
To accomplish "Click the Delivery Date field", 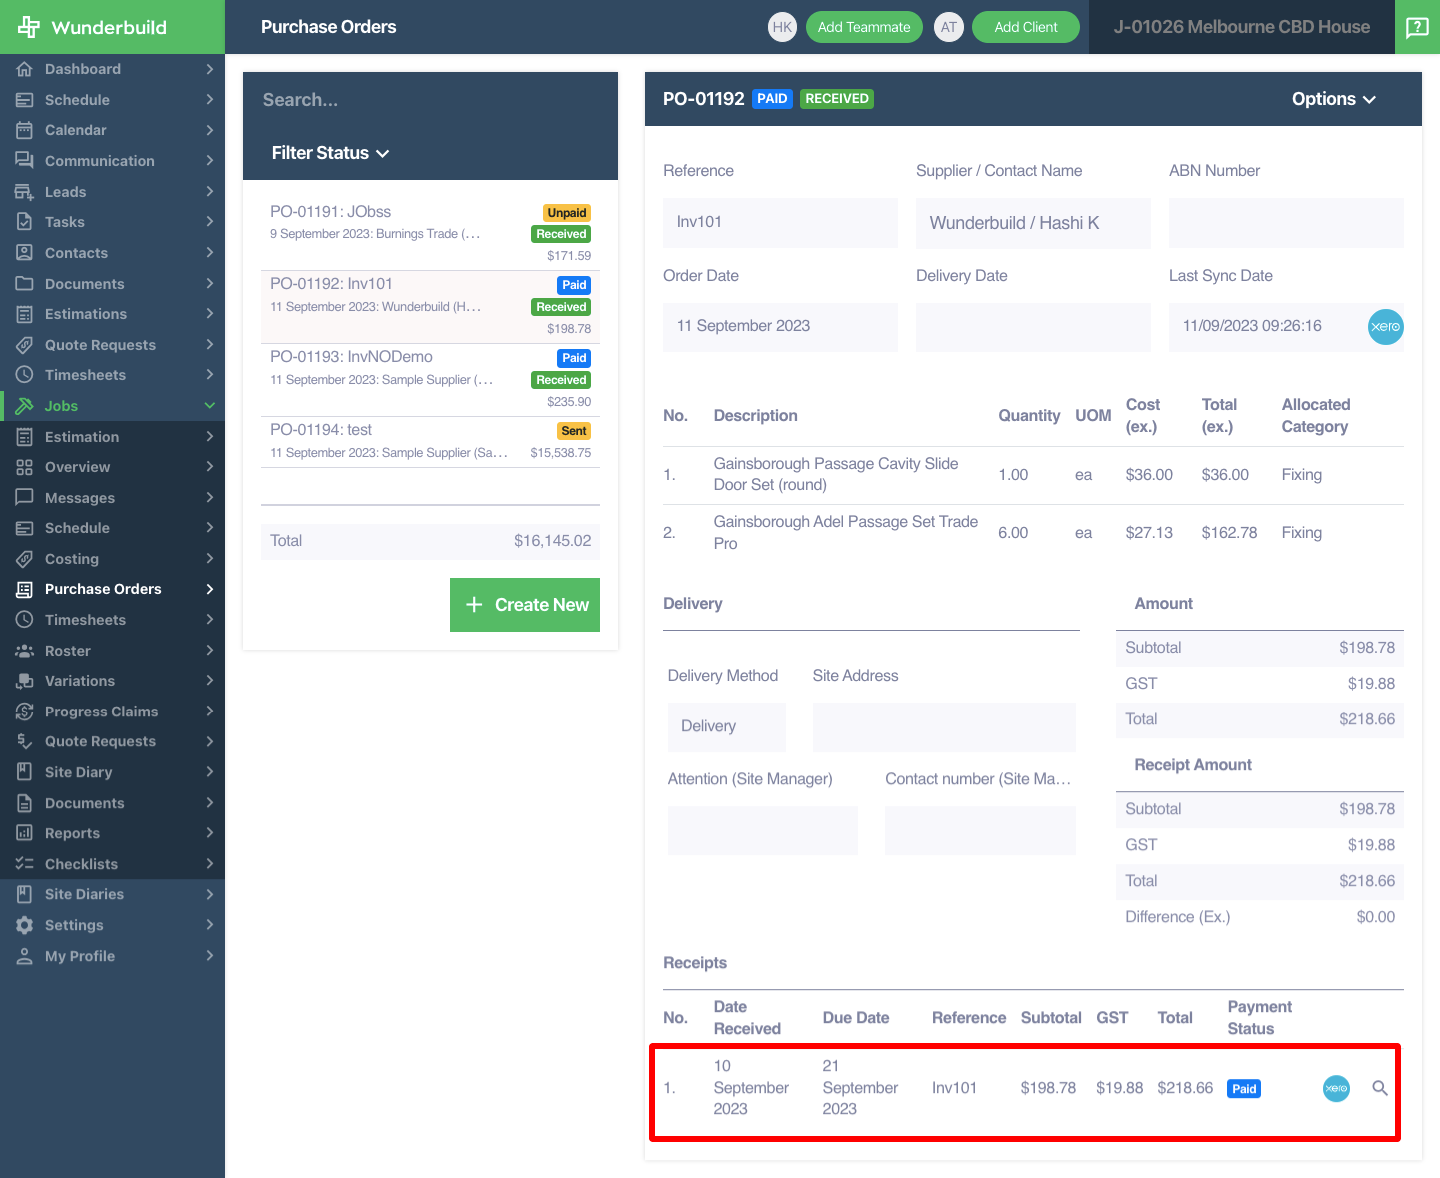I will tap(1033, 327).
